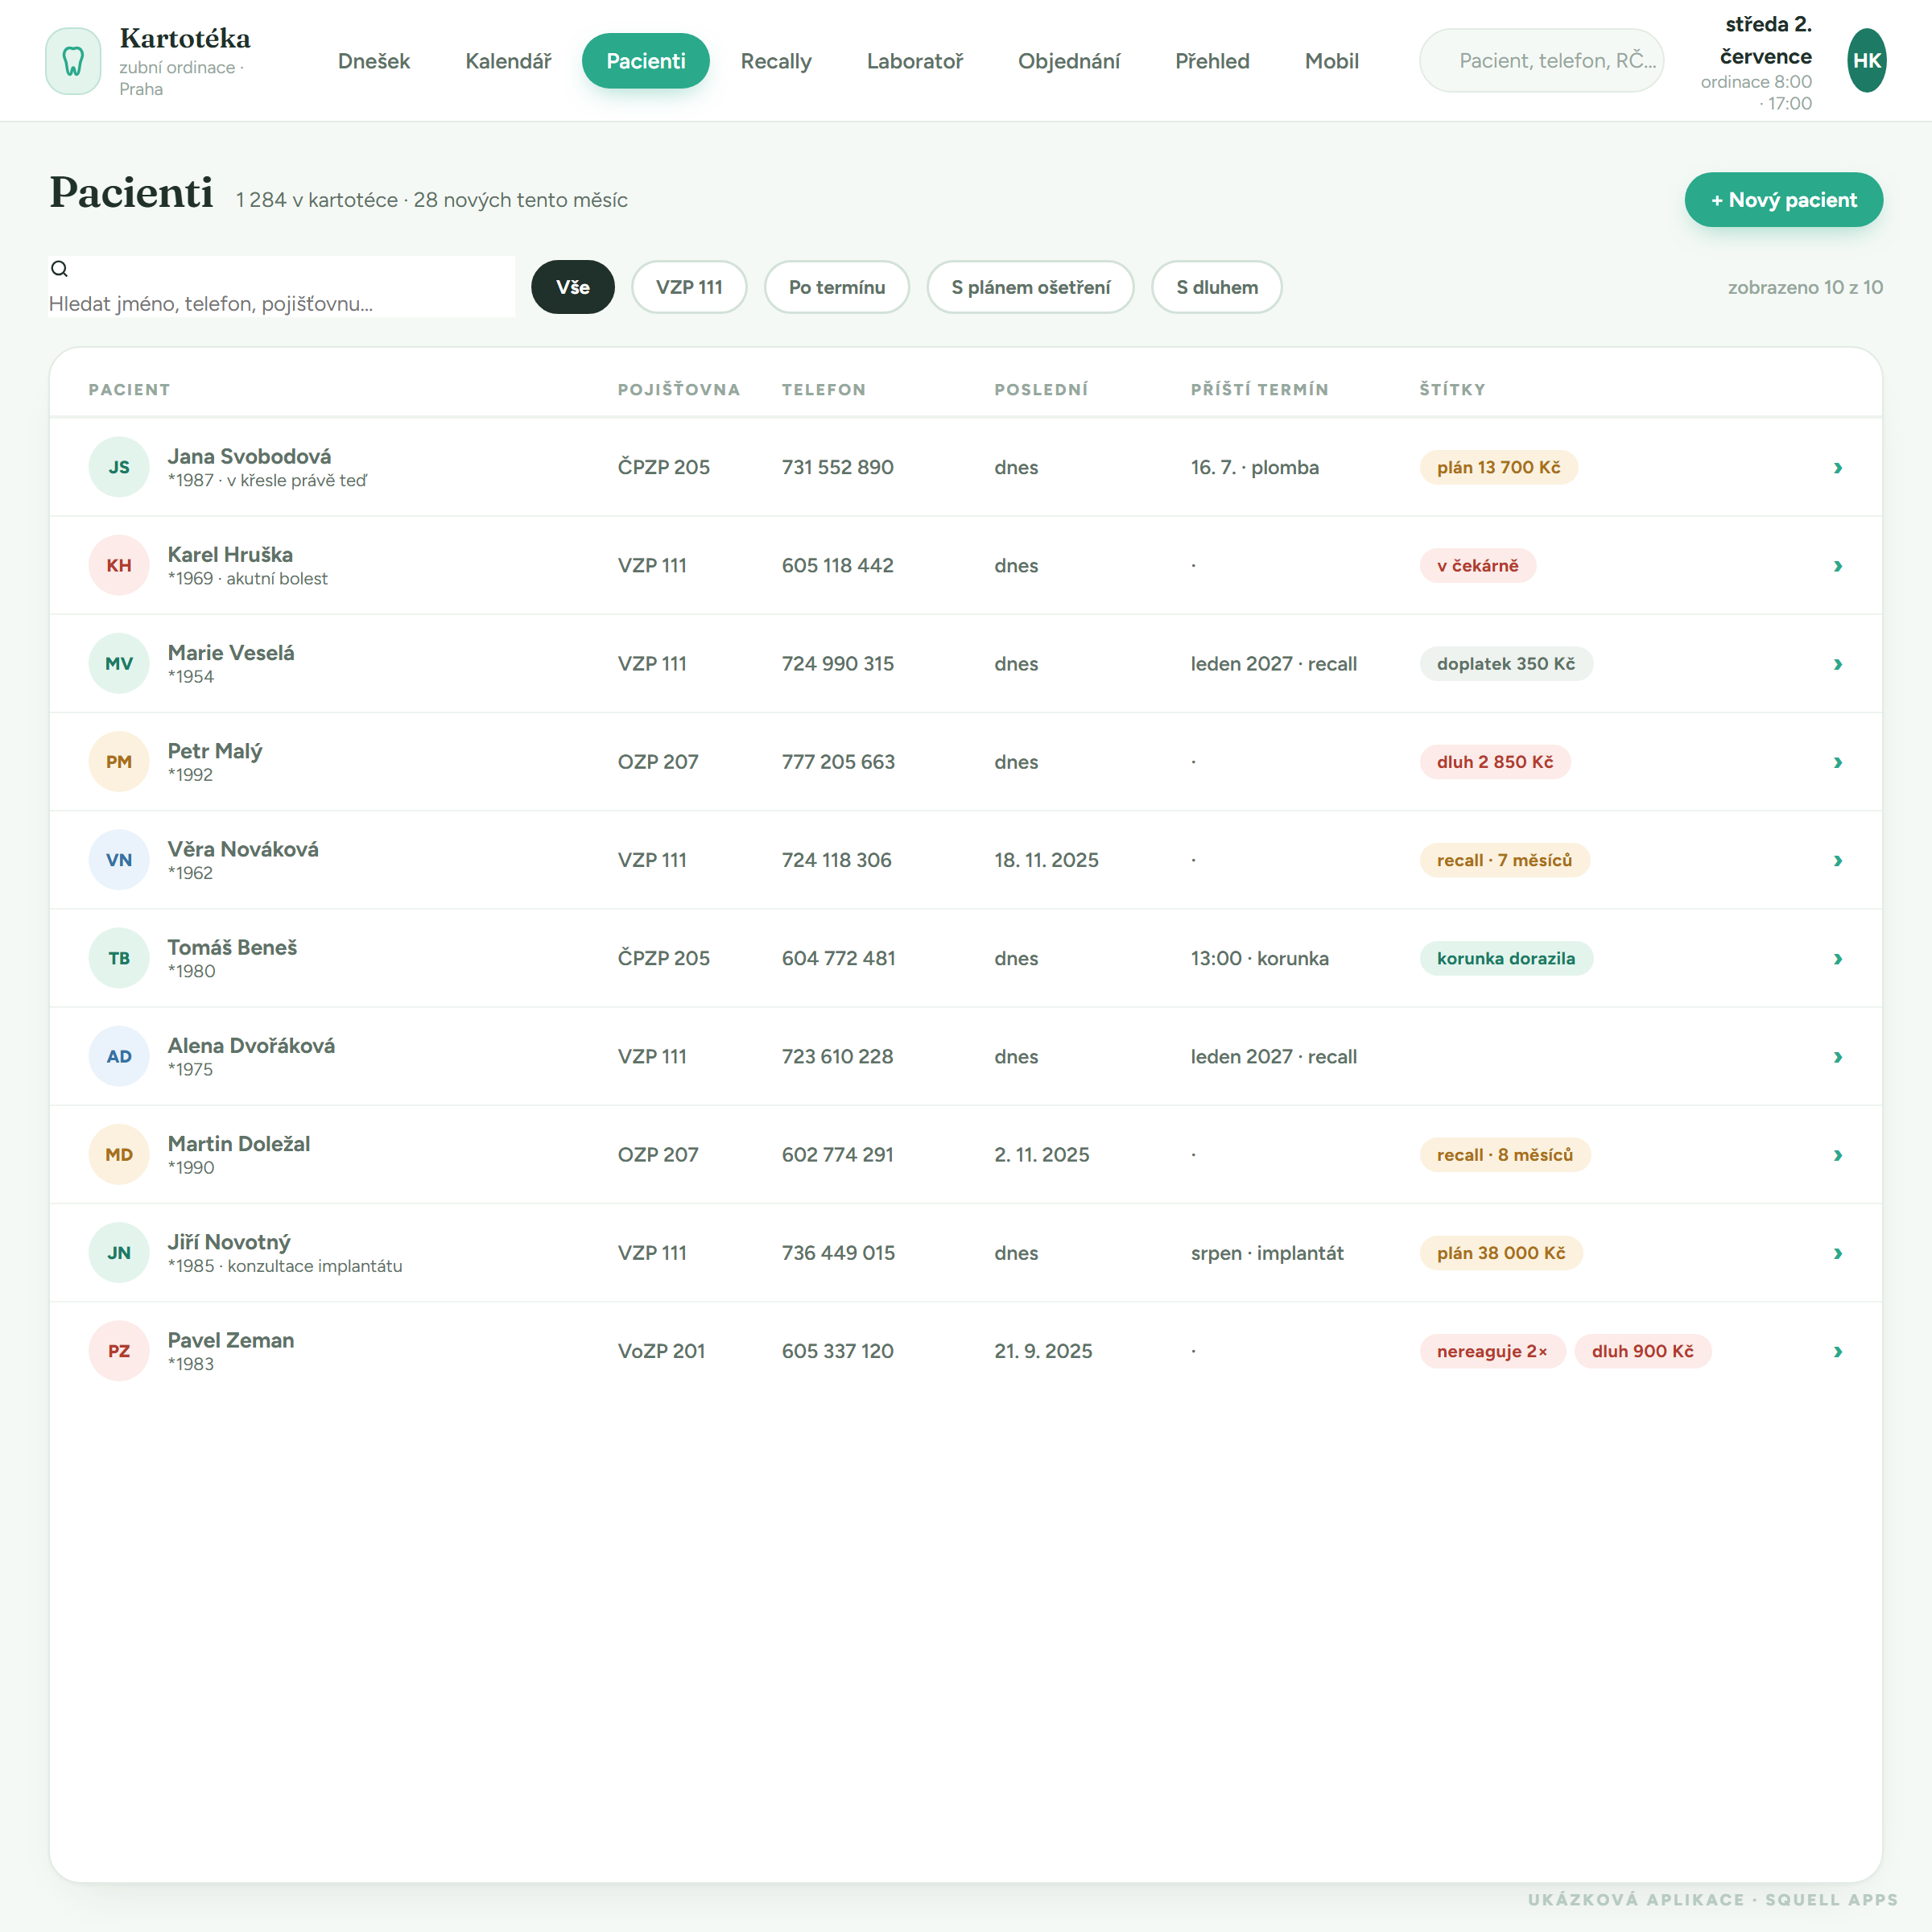This screenshot has width=1932, height=1932.
Task: Click the JS avatar of Jana Svobodová
Action: 119,467
